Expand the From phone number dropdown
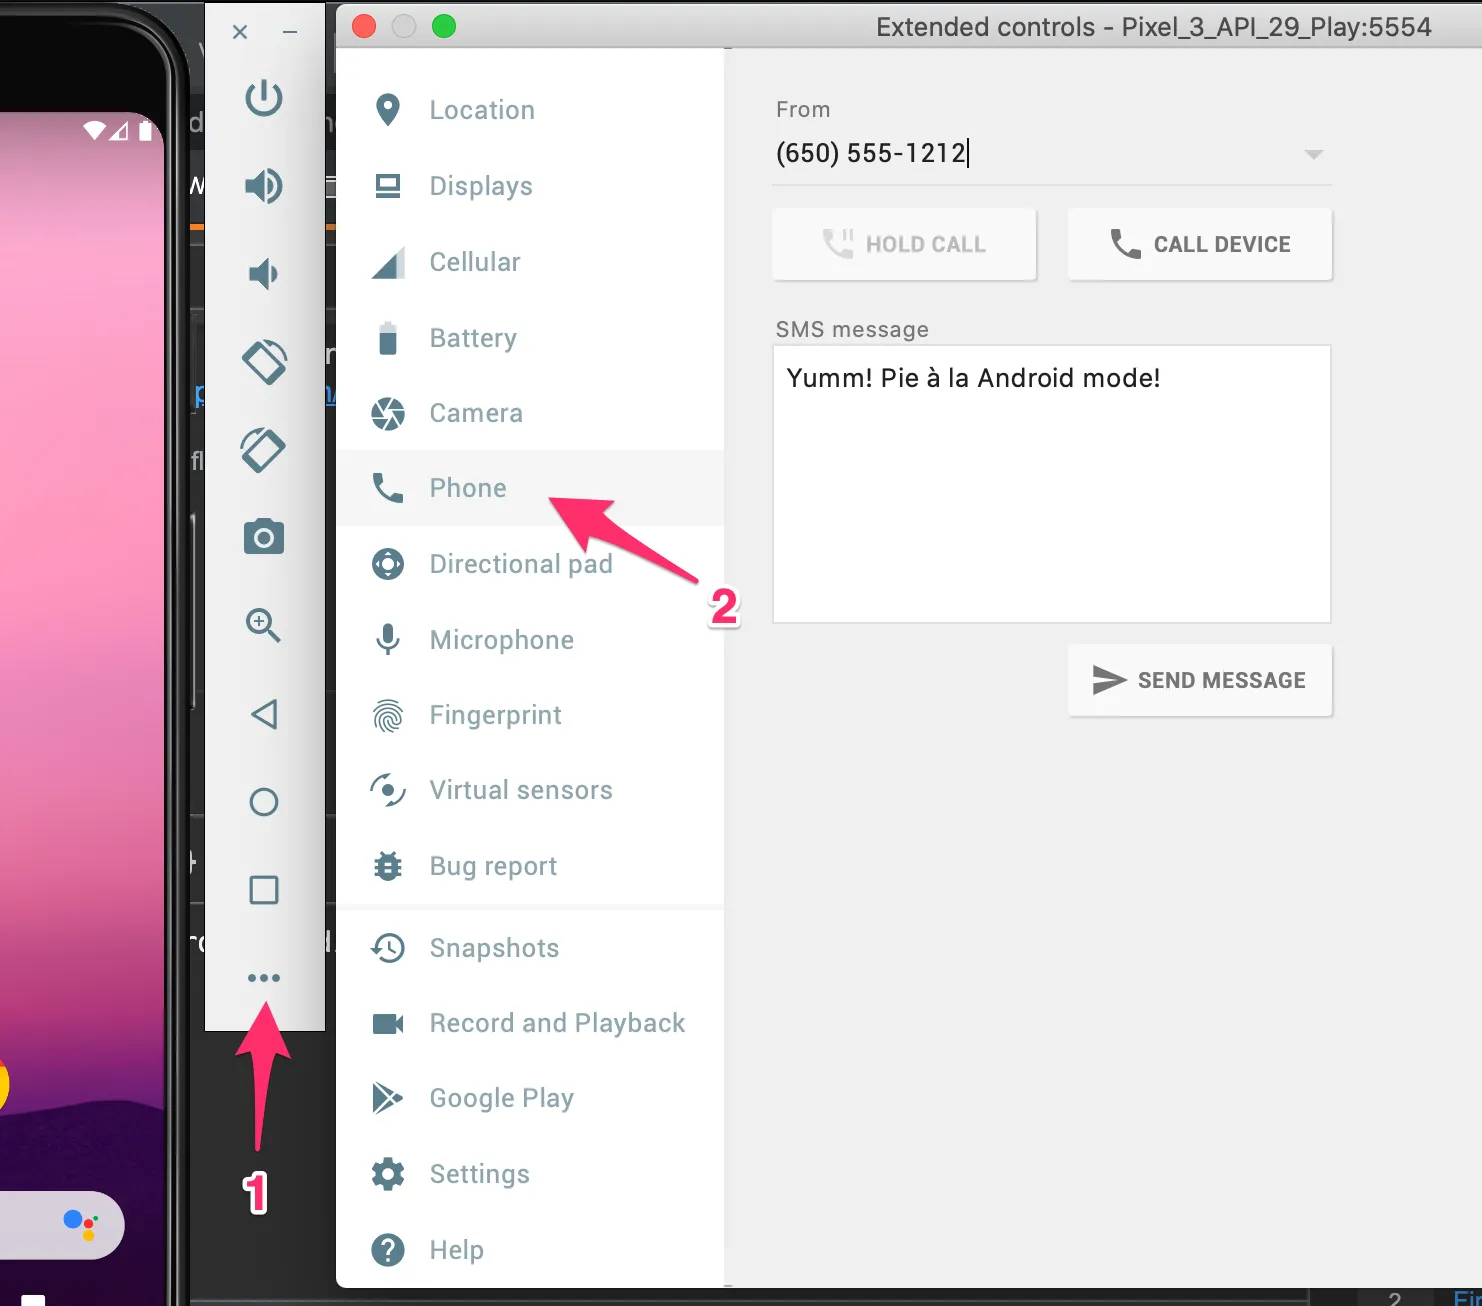The image size is (1482, 1306). coord(1314,154)
